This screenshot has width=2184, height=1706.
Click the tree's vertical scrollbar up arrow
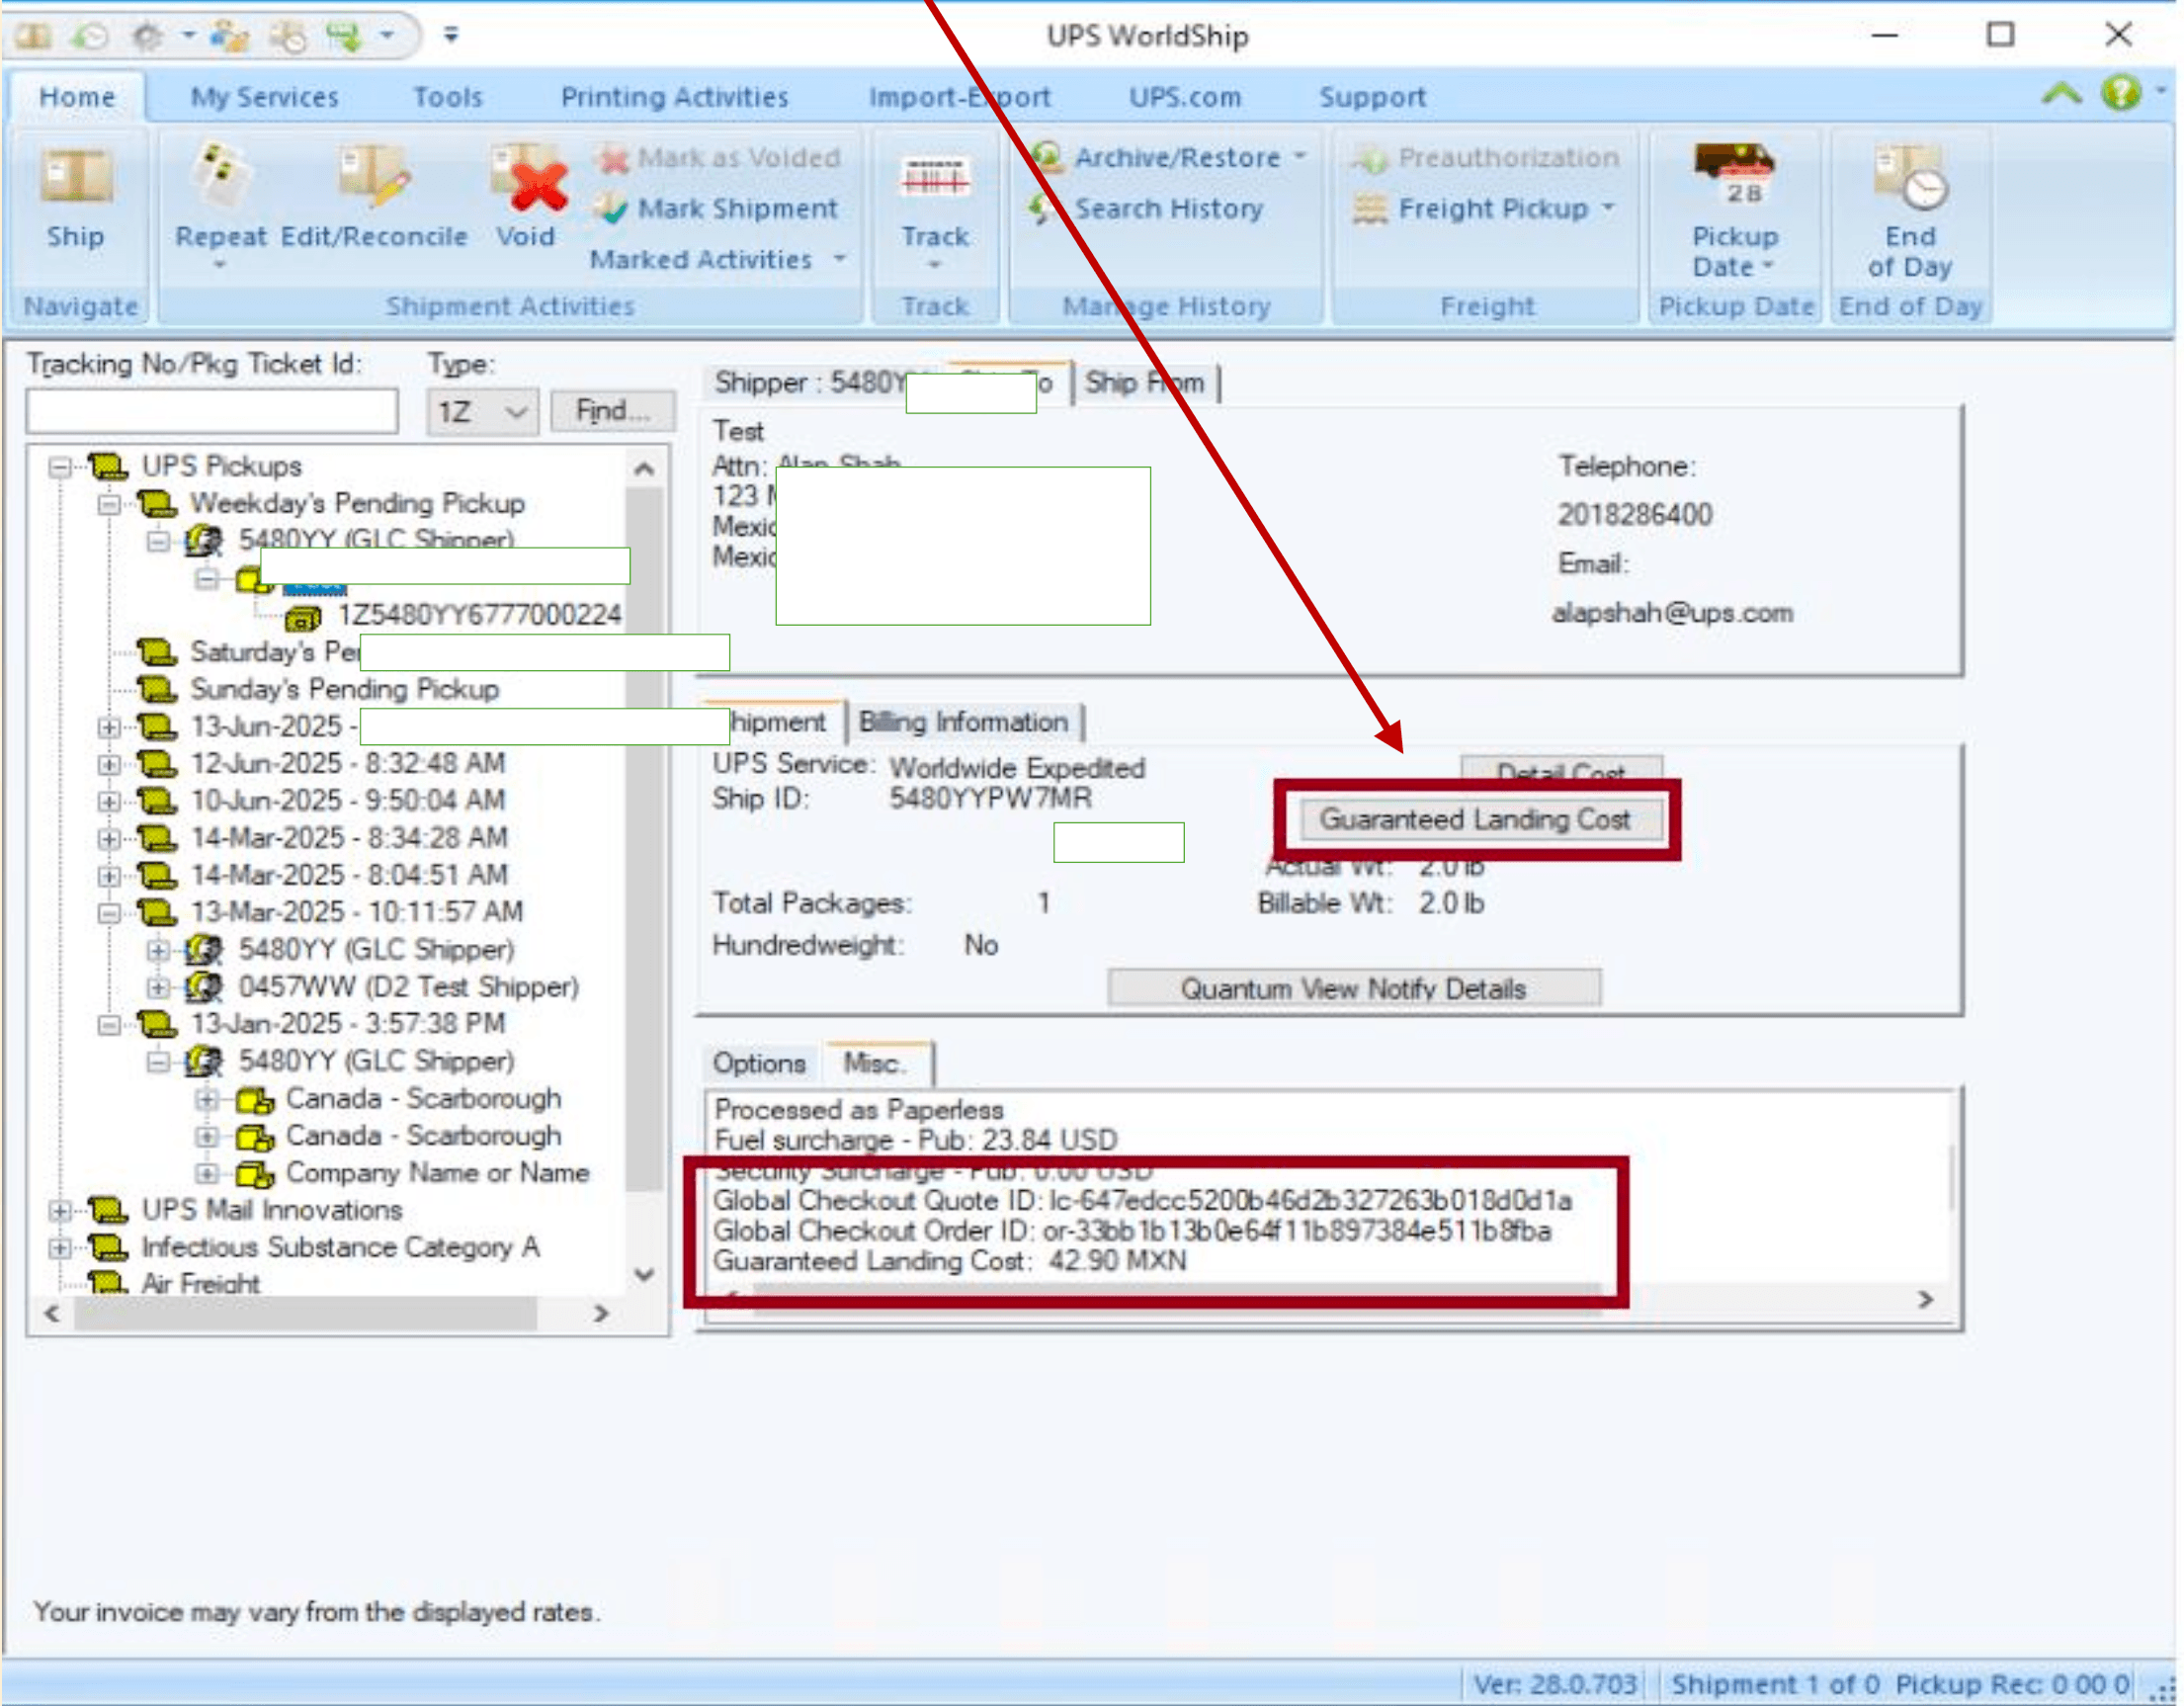click(x=645, y=468)
